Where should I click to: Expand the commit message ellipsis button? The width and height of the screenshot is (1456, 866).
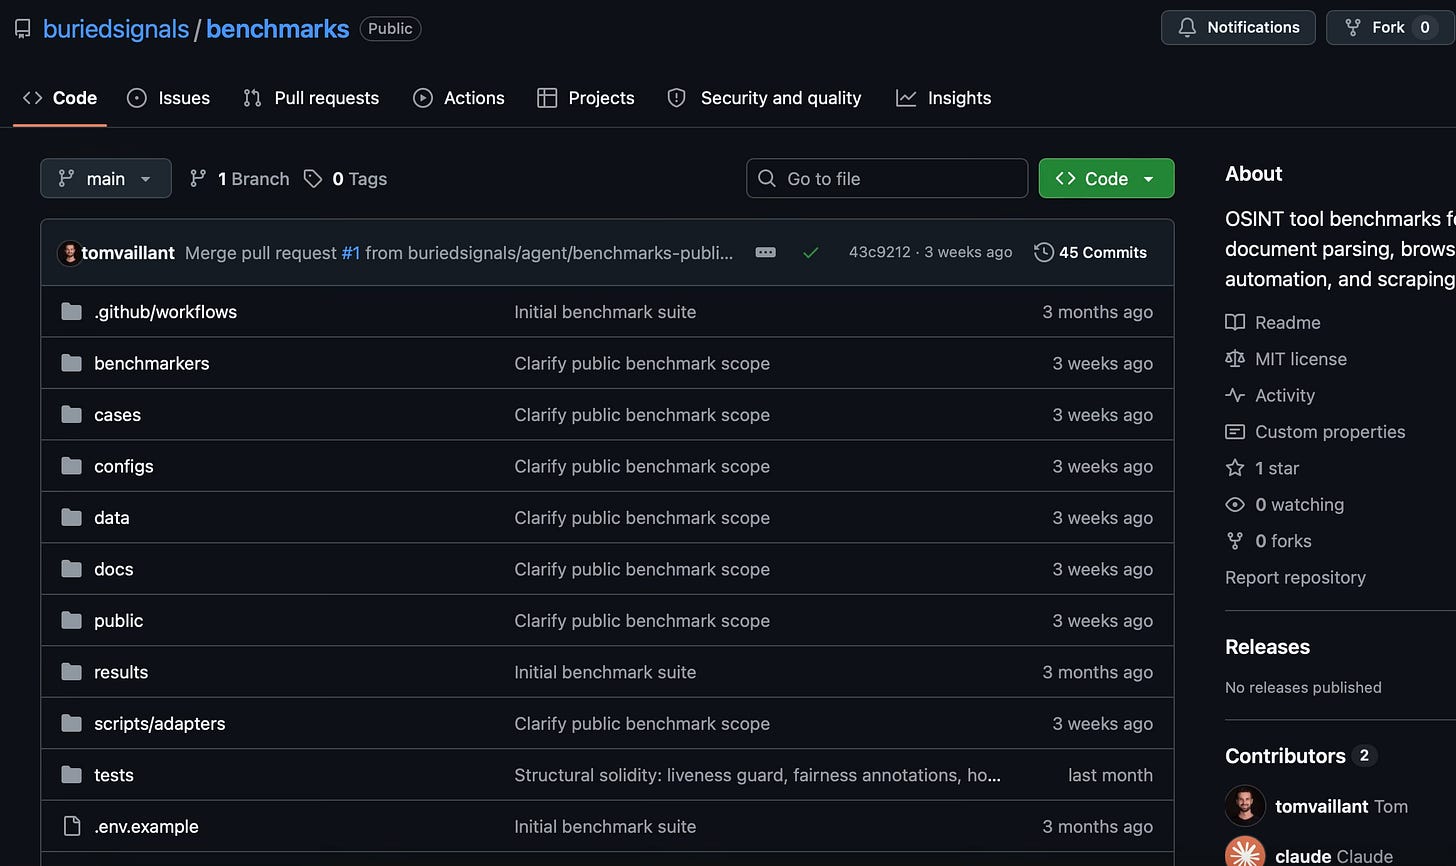click(x=765, y=252)
